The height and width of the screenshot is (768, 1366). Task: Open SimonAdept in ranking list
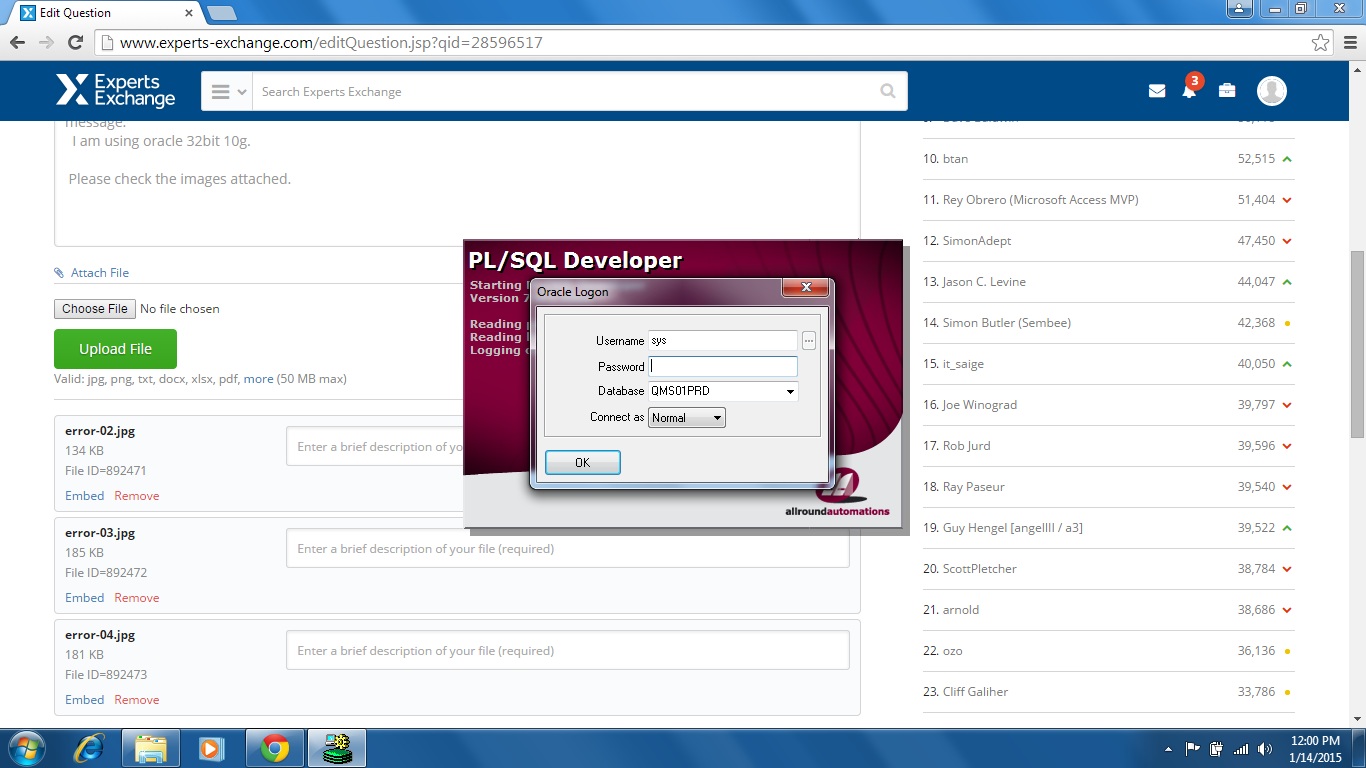(977, 241)
